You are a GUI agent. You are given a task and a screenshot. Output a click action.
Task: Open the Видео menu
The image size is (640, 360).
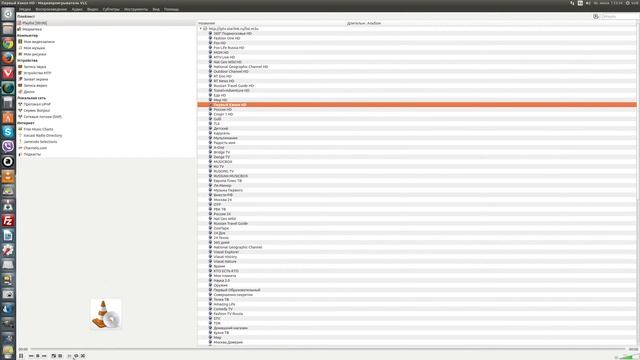93,9
